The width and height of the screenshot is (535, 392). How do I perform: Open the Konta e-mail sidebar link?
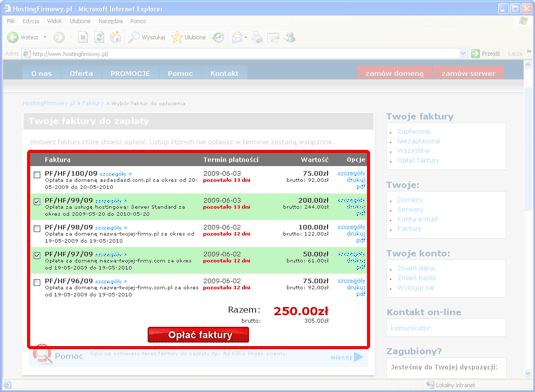click(417, 219)
